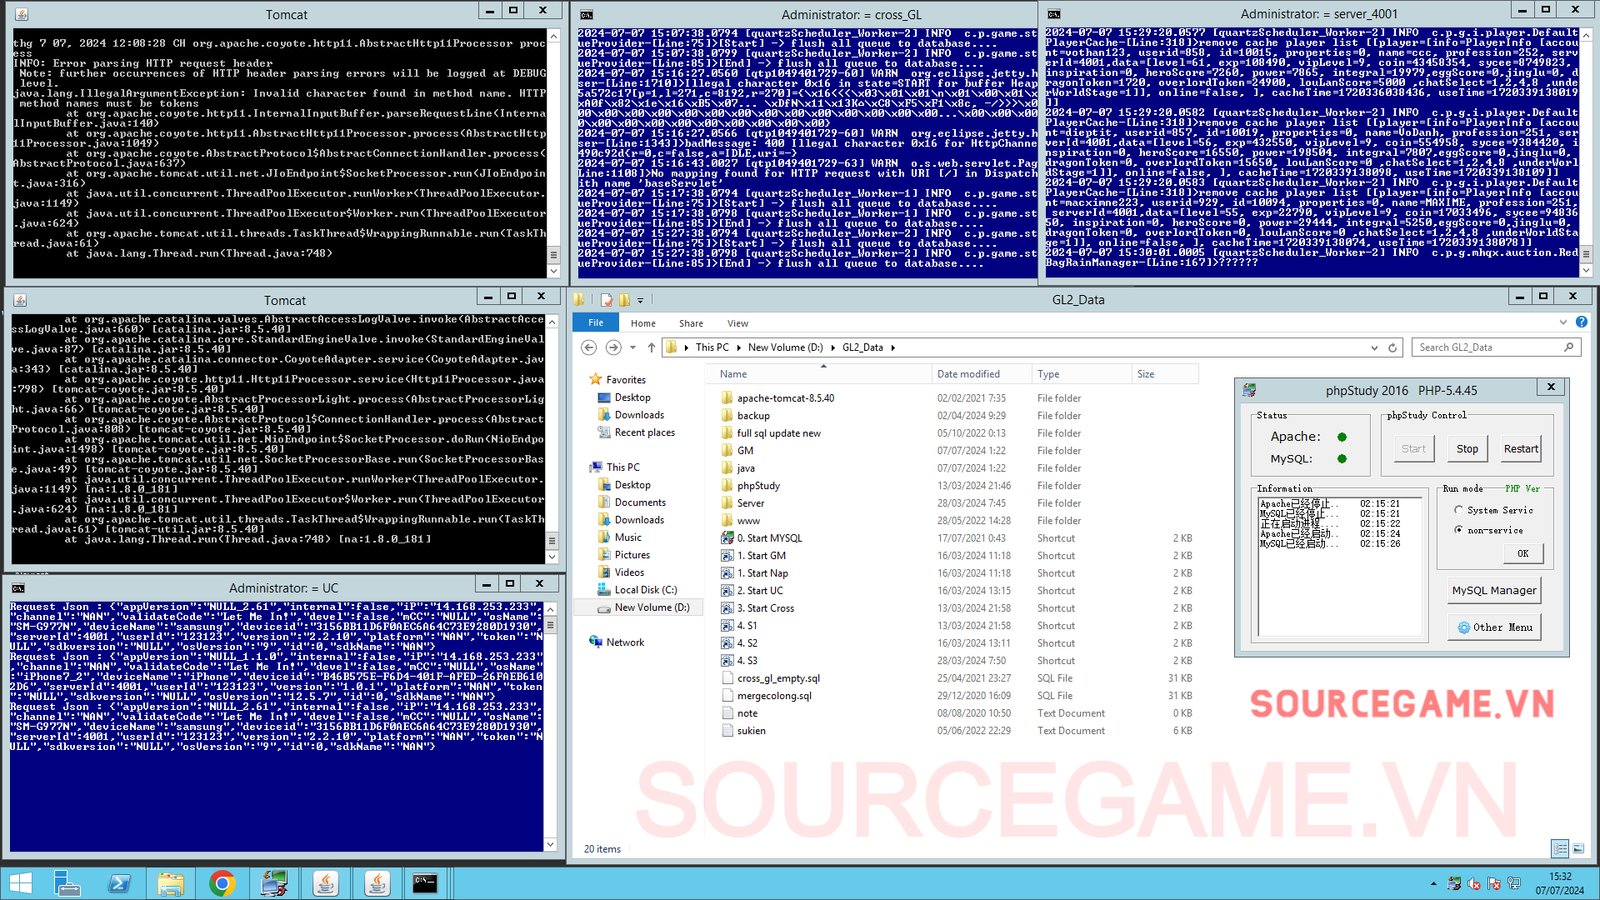This screenshot has width=1600, height=900.
Task: Launch Server Manager from the taskbar
Action: pyautogui.click(x=67, y=883)
